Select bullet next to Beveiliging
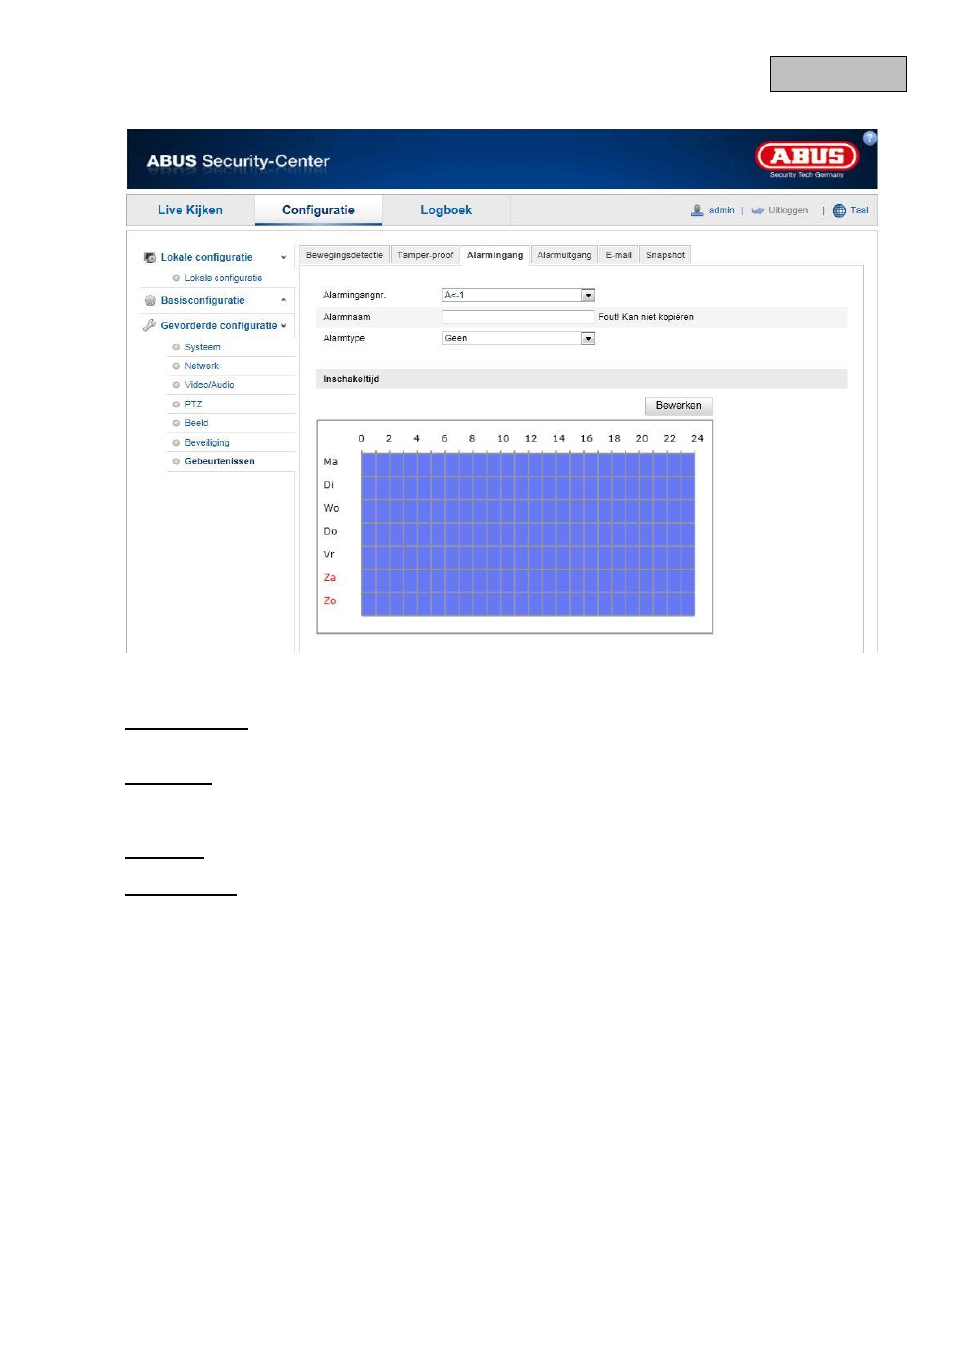This screenshot has height=1350, width=955. (x=176, y=442)
